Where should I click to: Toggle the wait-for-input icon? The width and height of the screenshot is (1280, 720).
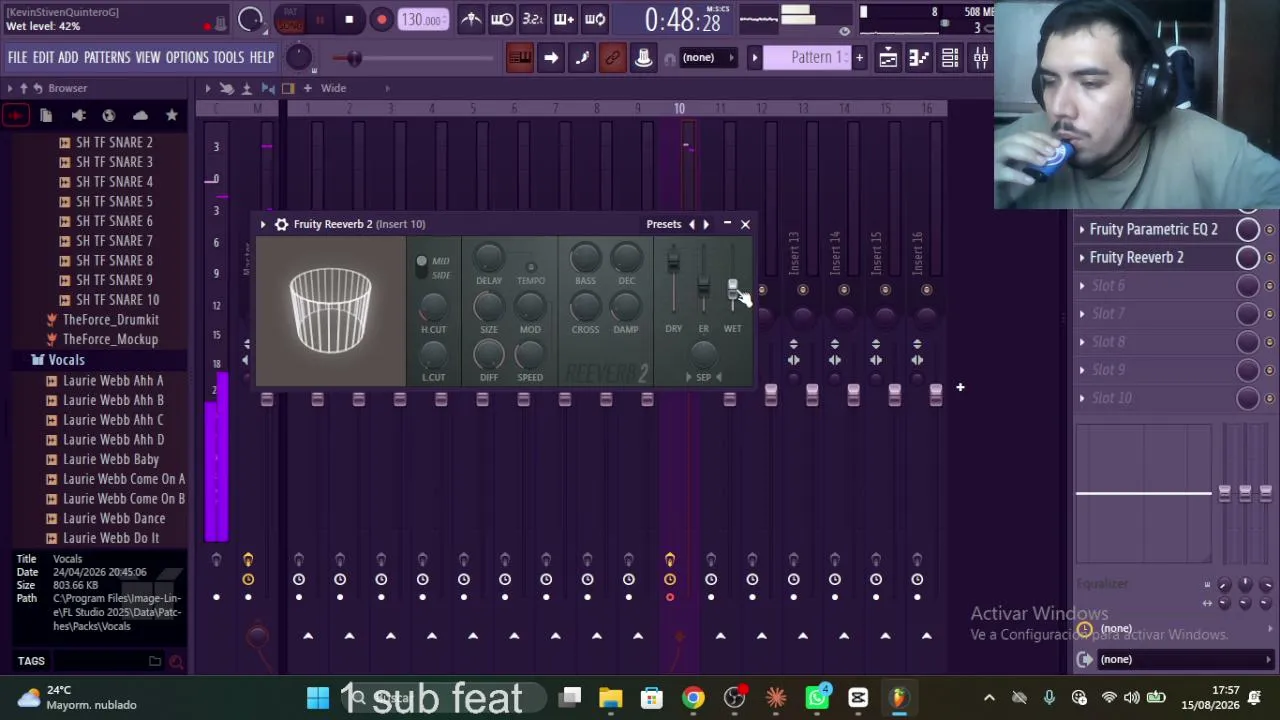502,19
